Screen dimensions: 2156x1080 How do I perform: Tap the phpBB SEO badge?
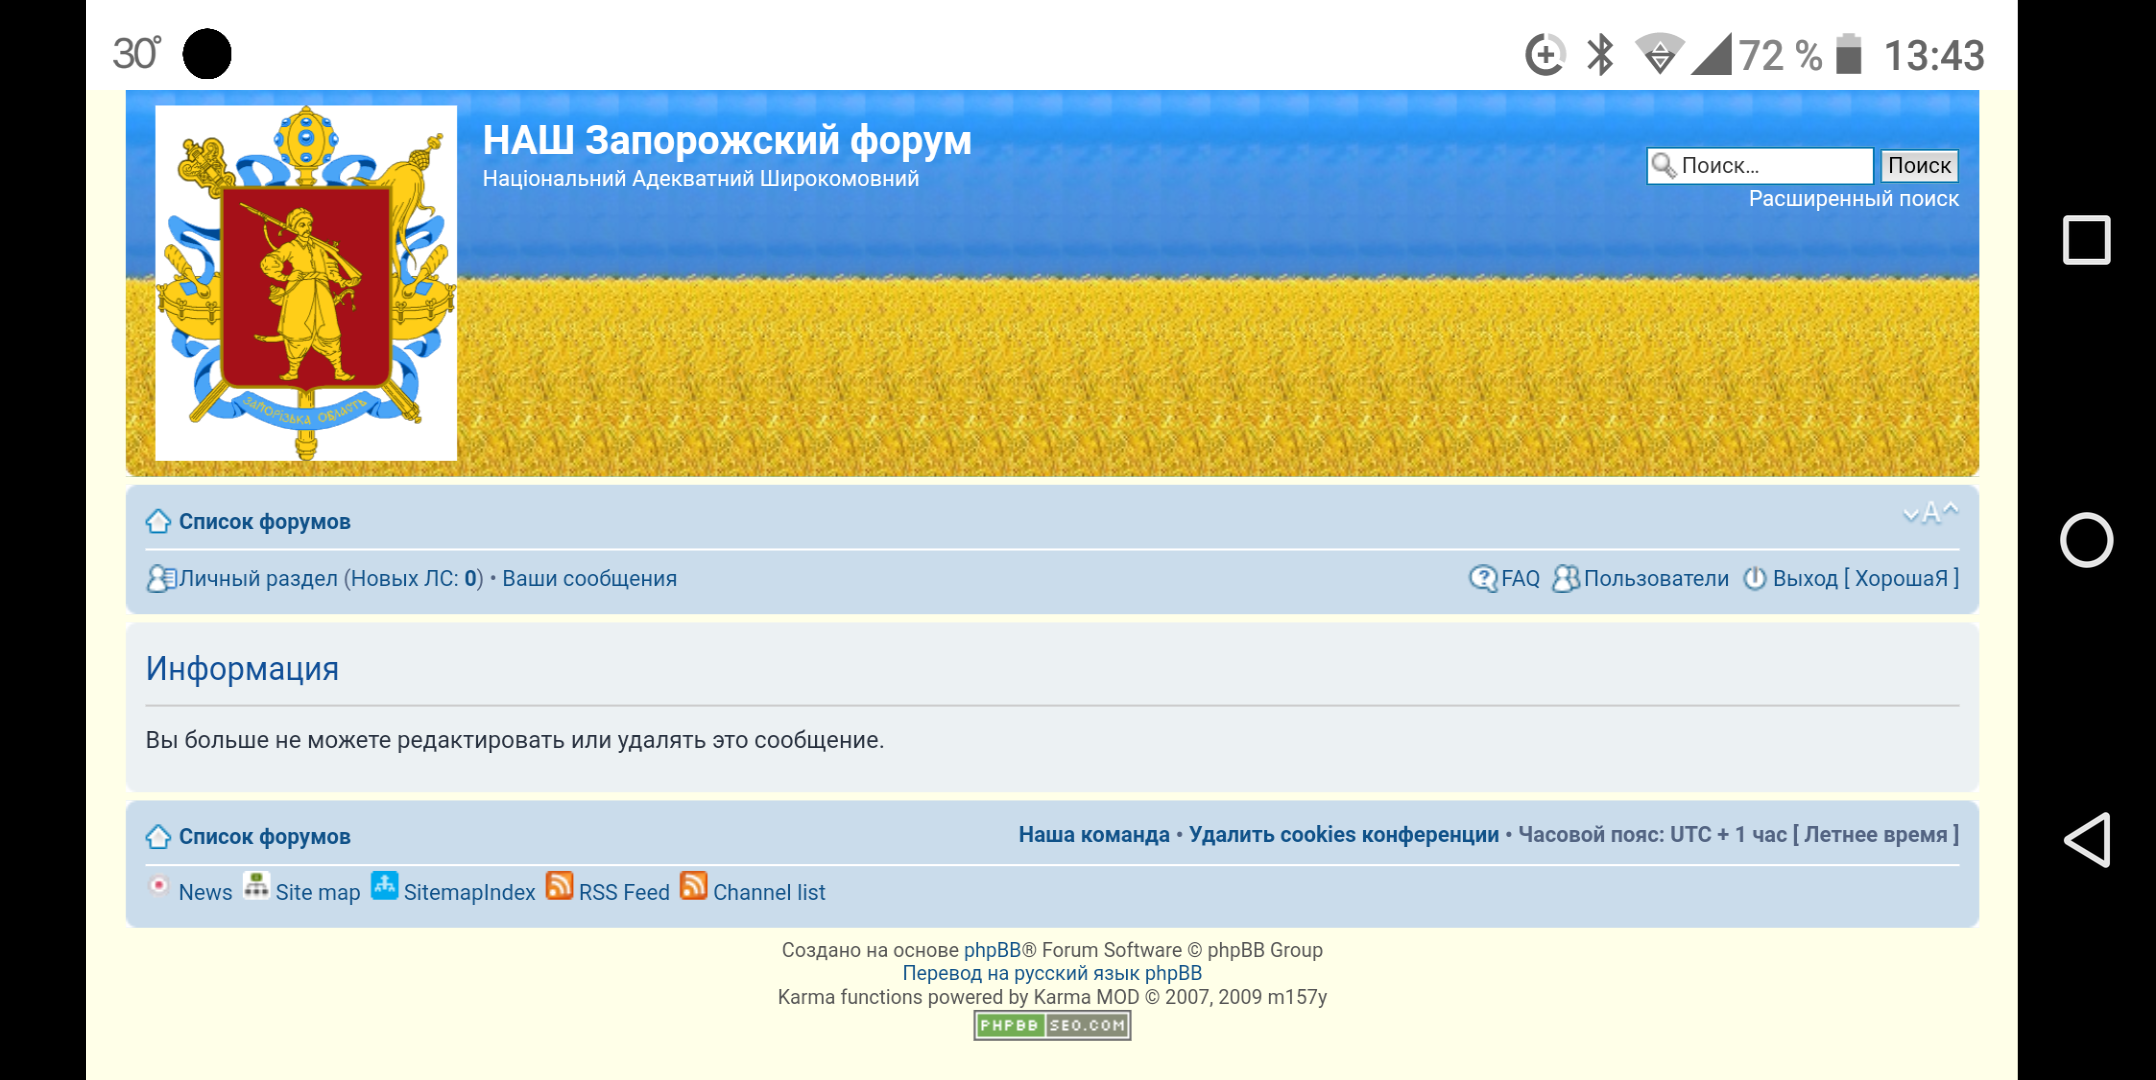point(1052,1025)
